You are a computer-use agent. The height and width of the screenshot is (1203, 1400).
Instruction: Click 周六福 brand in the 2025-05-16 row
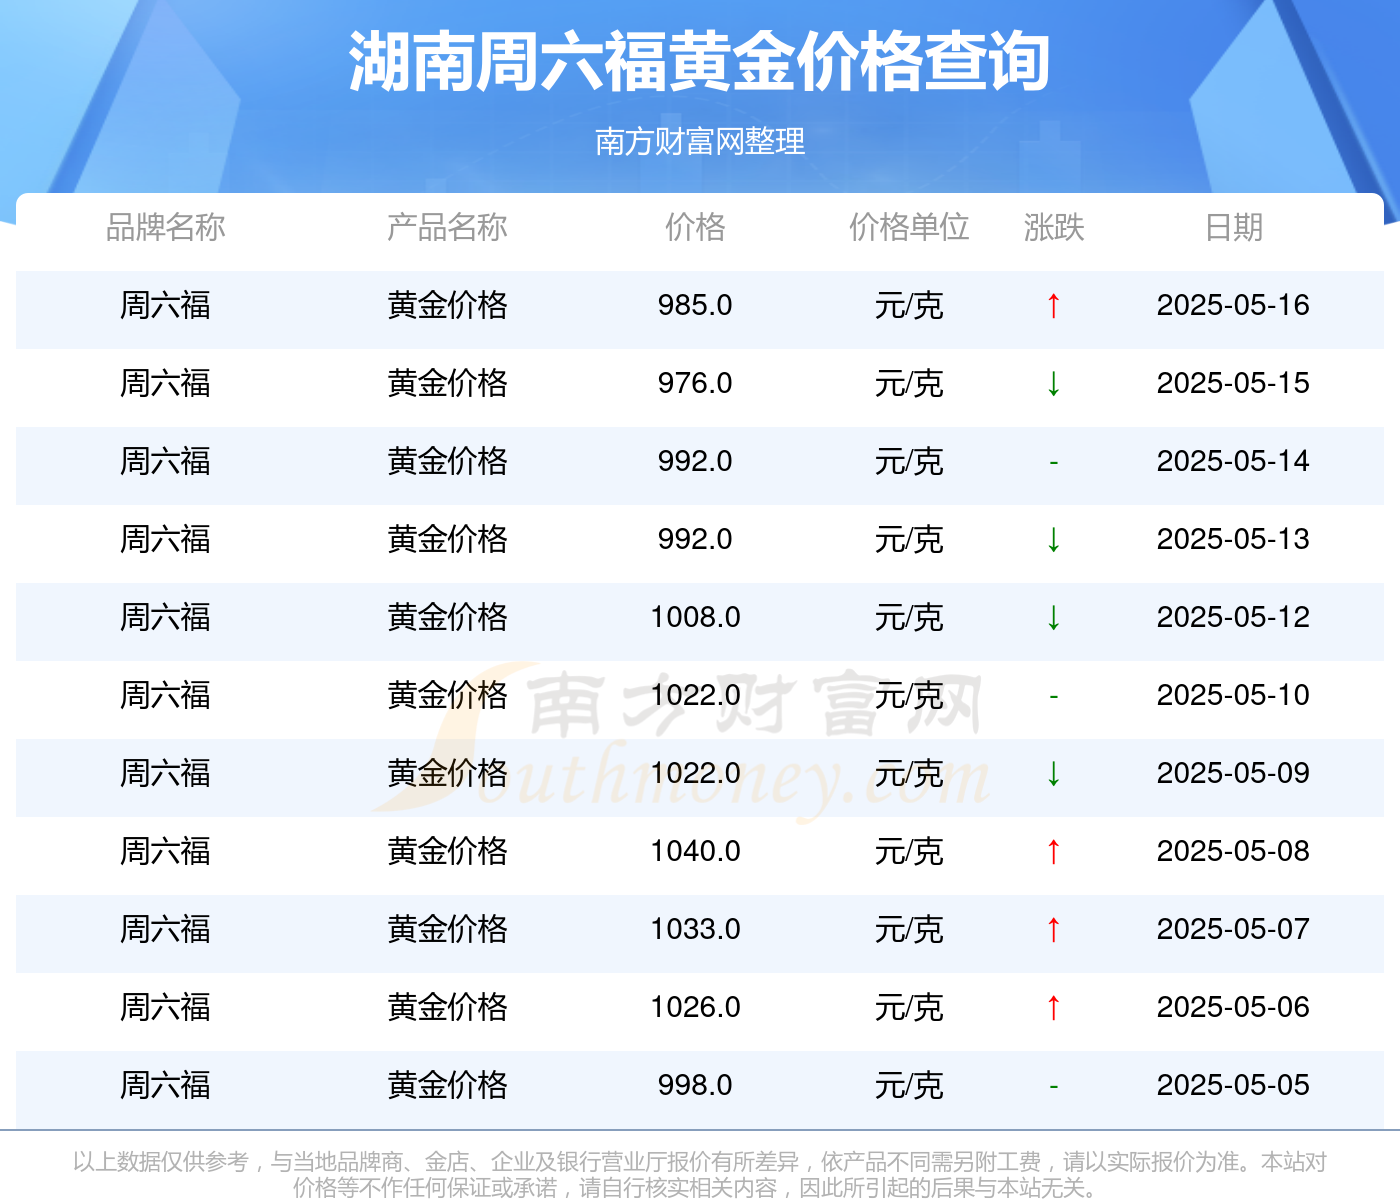(166, 305)
